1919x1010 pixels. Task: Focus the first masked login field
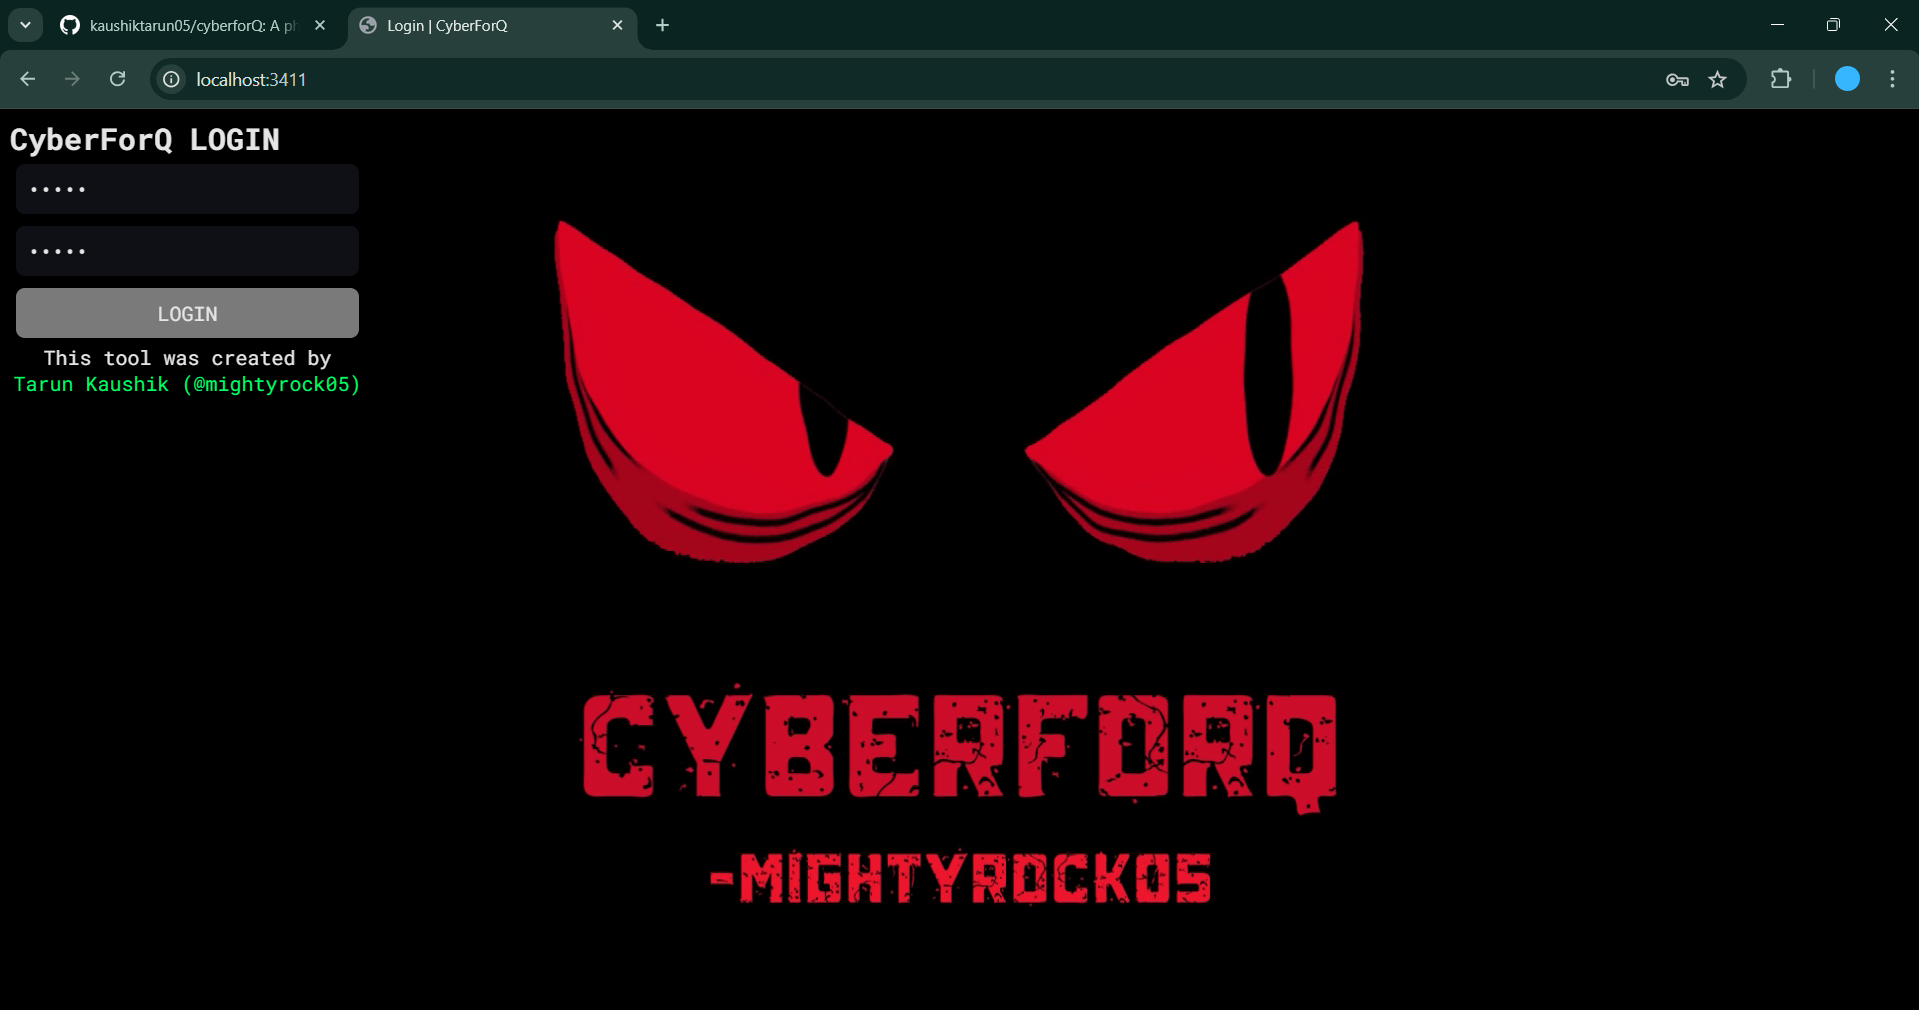coord(187,189)
